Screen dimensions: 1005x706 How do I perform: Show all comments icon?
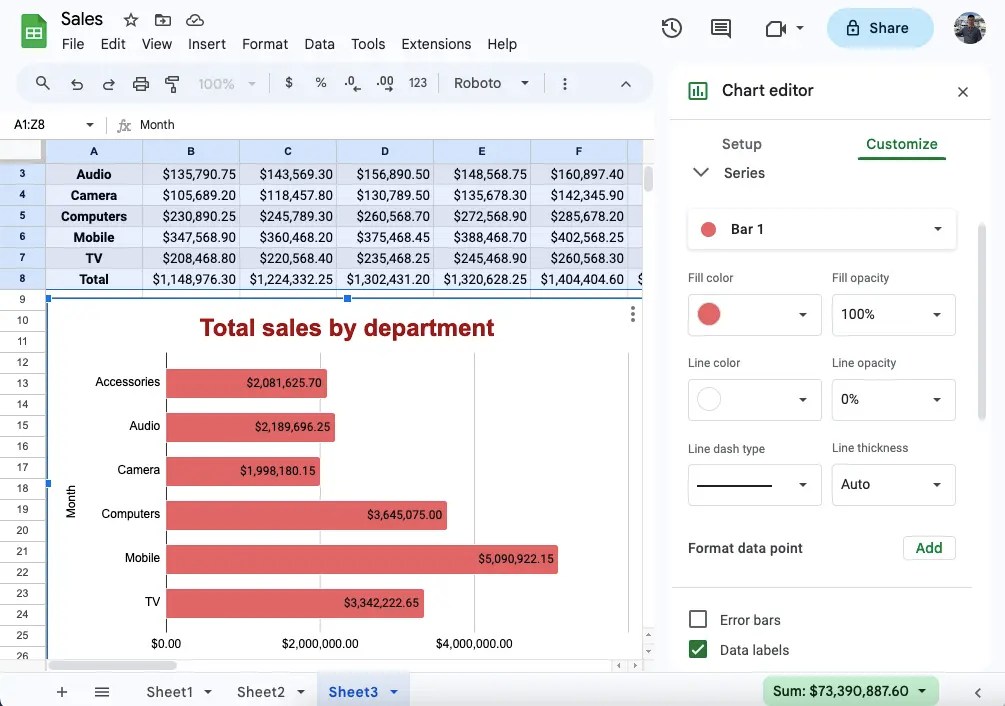click(x=720, y=28)
